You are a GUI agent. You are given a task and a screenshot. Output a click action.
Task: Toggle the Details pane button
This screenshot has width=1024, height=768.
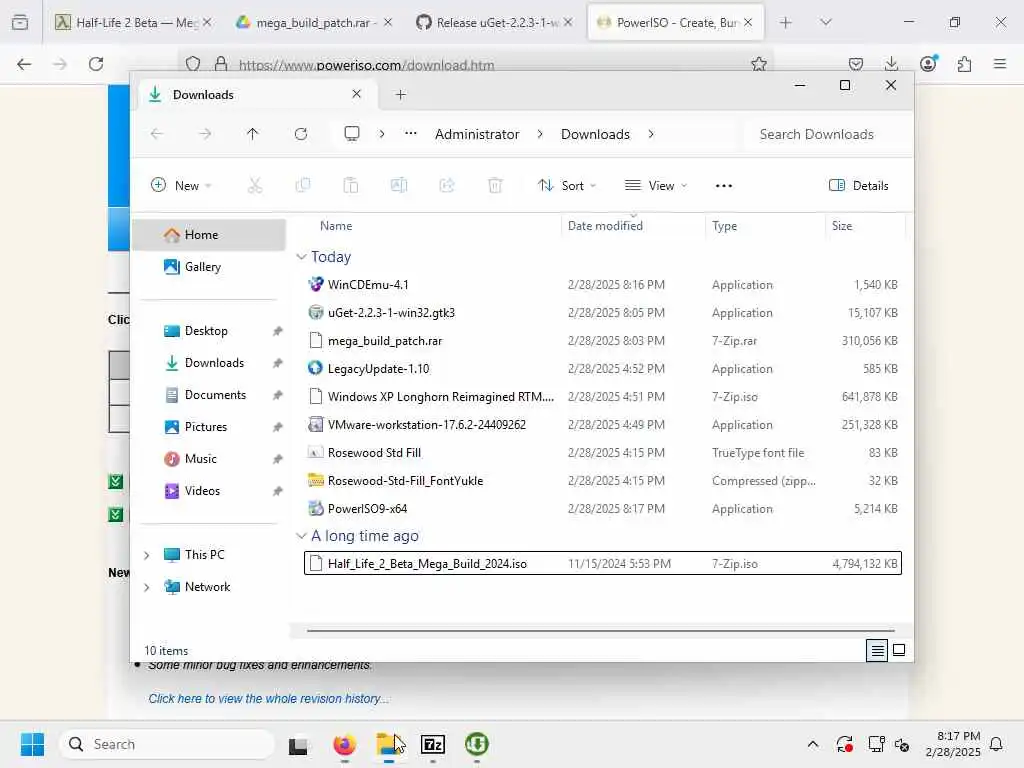tap(858, 185)
